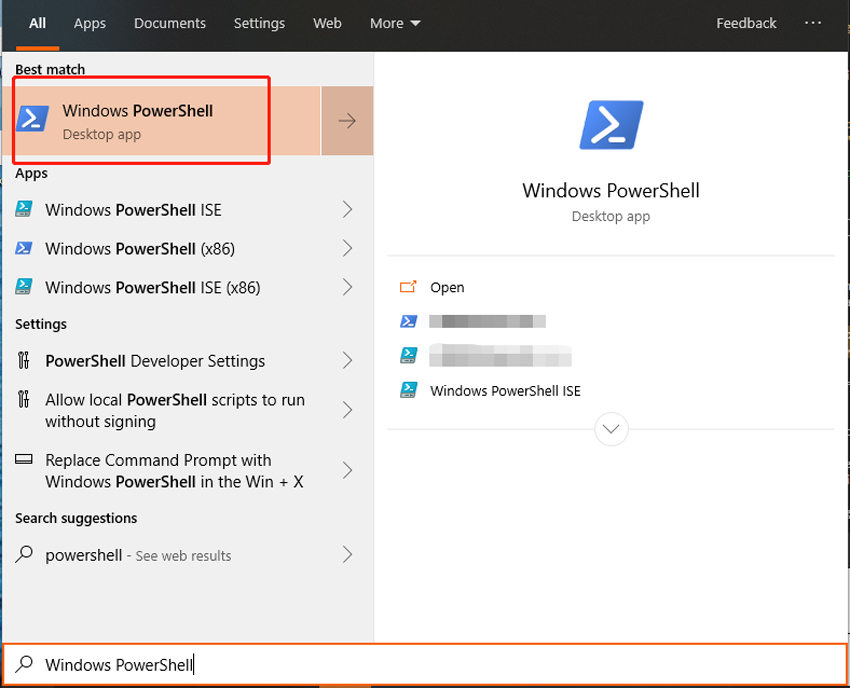Open the ellipsis options menu
The image size is (850, 688).
[812, 22]
